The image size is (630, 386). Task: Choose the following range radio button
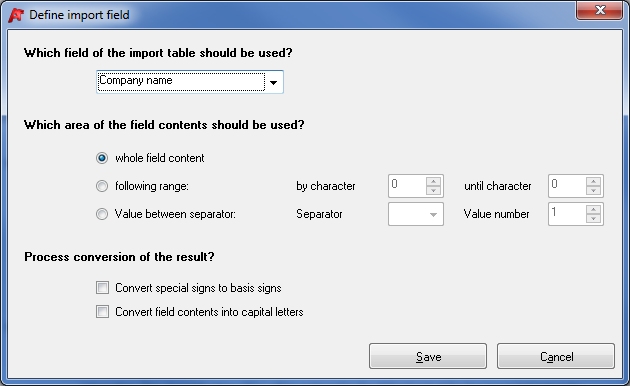102,186
